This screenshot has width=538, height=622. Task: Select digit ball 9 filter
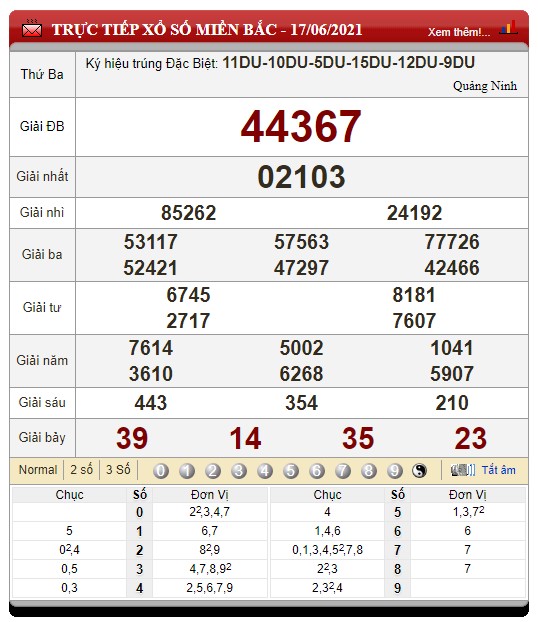(395, 471)
